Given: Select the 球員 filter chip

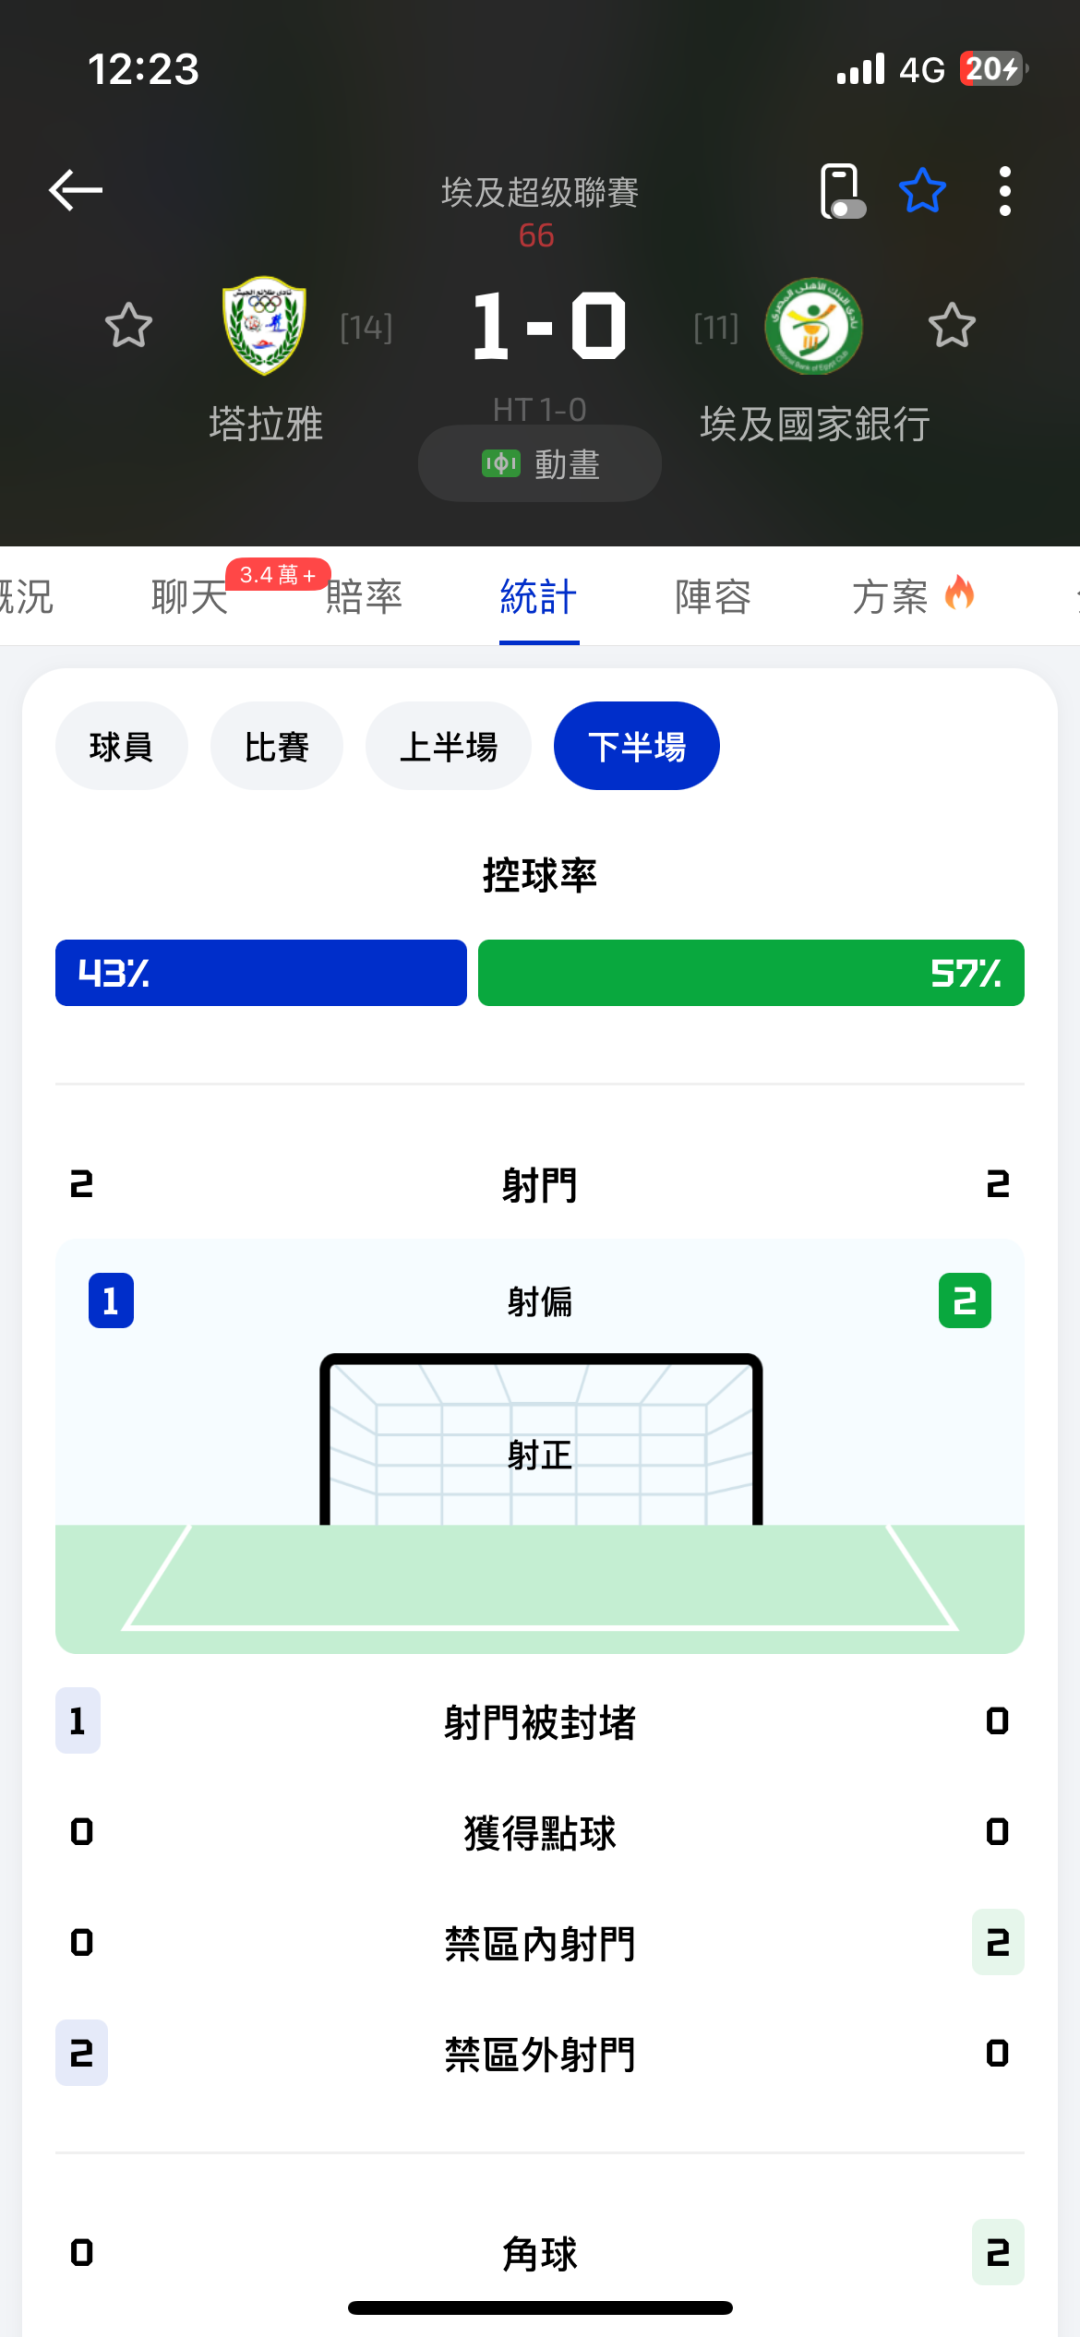Looking at the screenshot, I should coord(121,746).
